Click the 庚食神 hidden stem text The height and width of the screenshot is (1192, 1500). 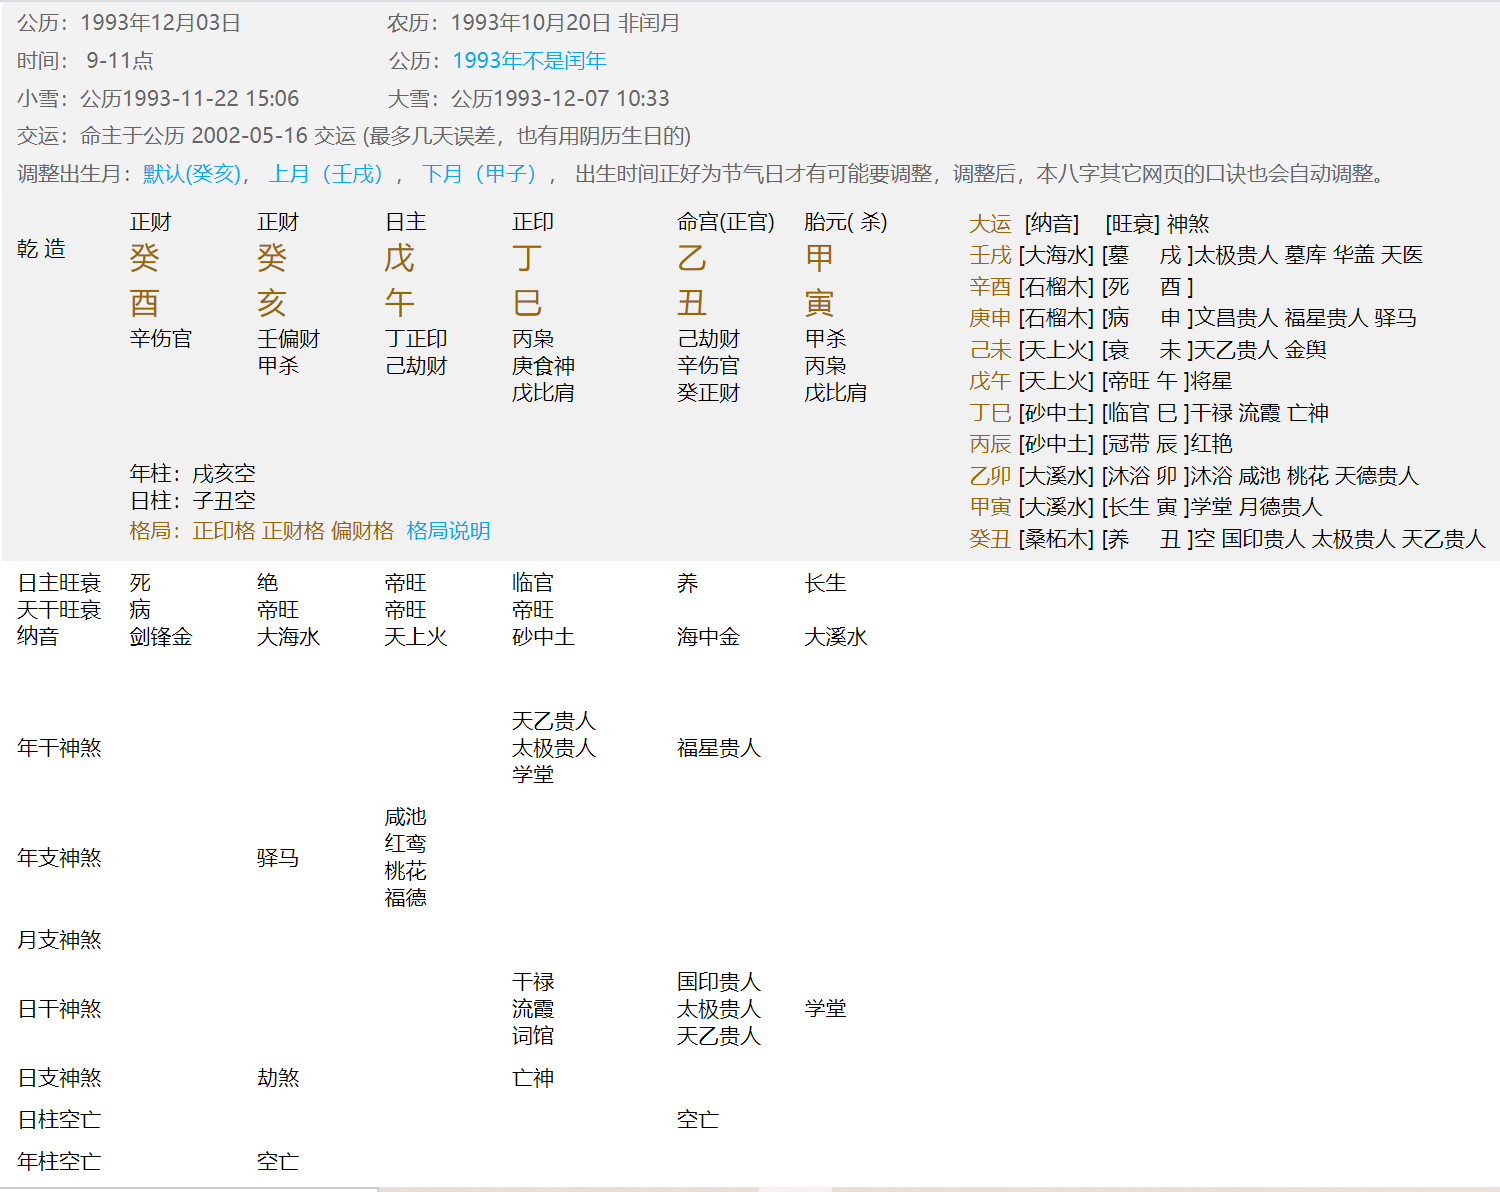[543, 366]
